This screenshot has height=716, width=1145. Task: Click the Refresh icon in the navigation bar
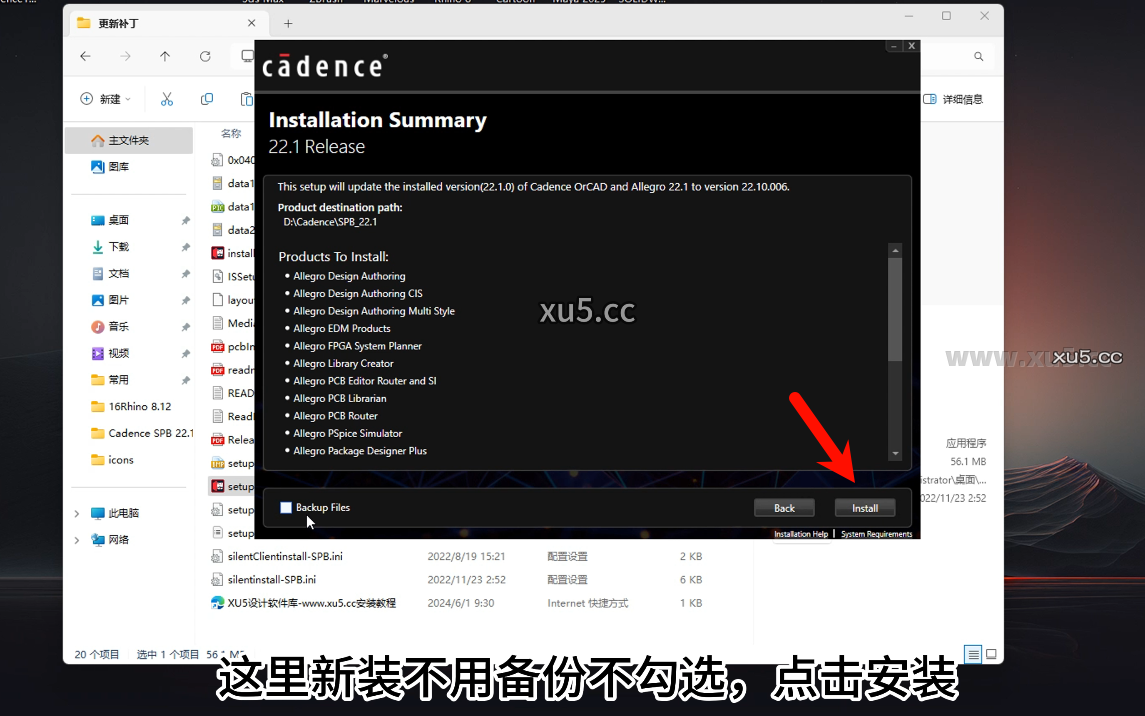205,56
